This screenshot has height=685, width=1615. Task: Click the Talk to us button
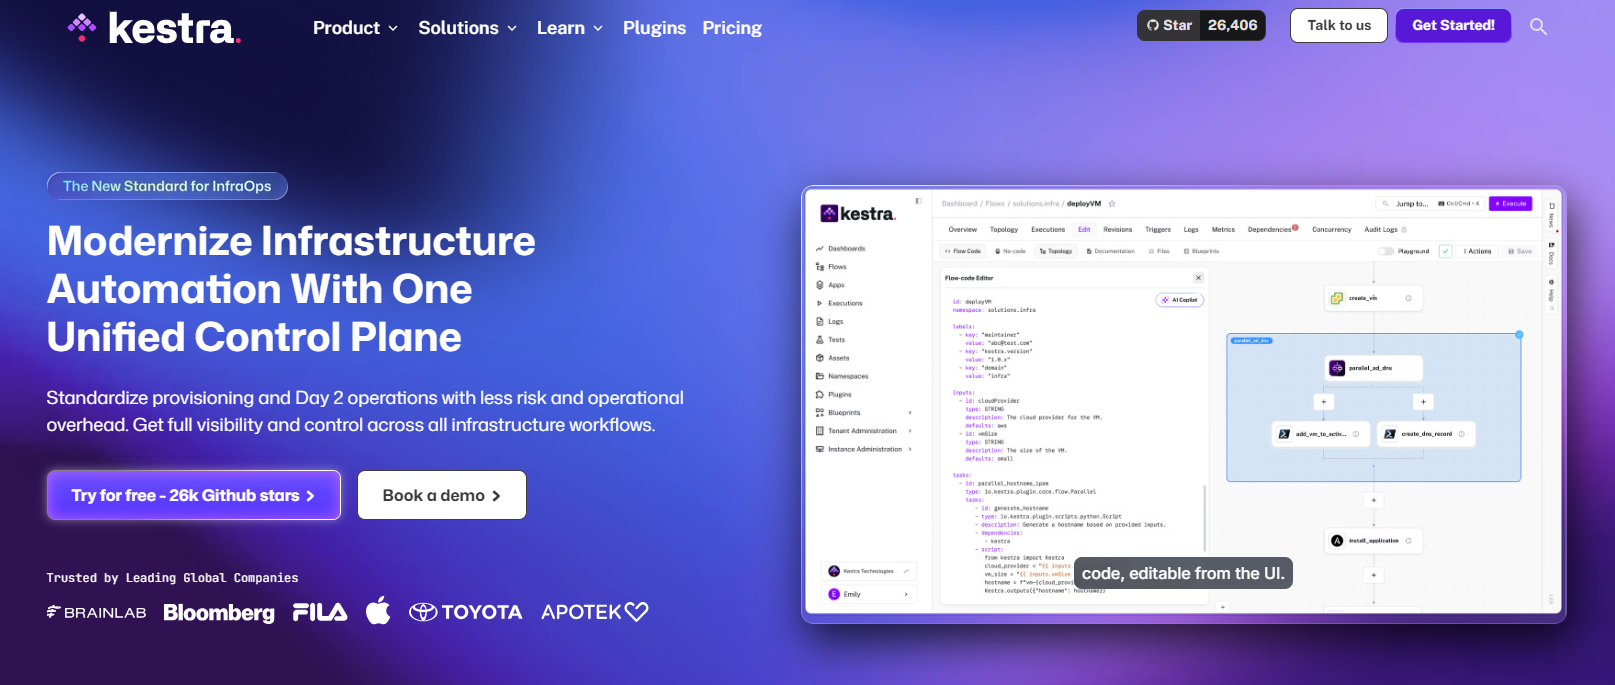click(1339, 25)
